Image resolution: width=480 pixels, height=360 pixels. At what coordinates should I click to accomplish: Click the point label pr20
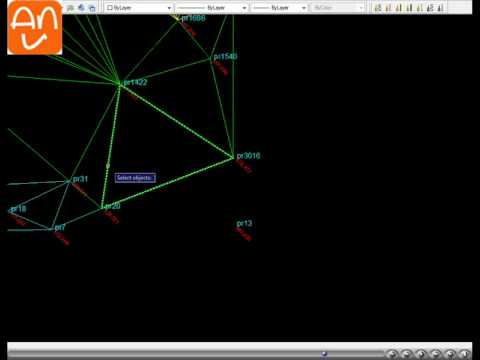point(113,206)
